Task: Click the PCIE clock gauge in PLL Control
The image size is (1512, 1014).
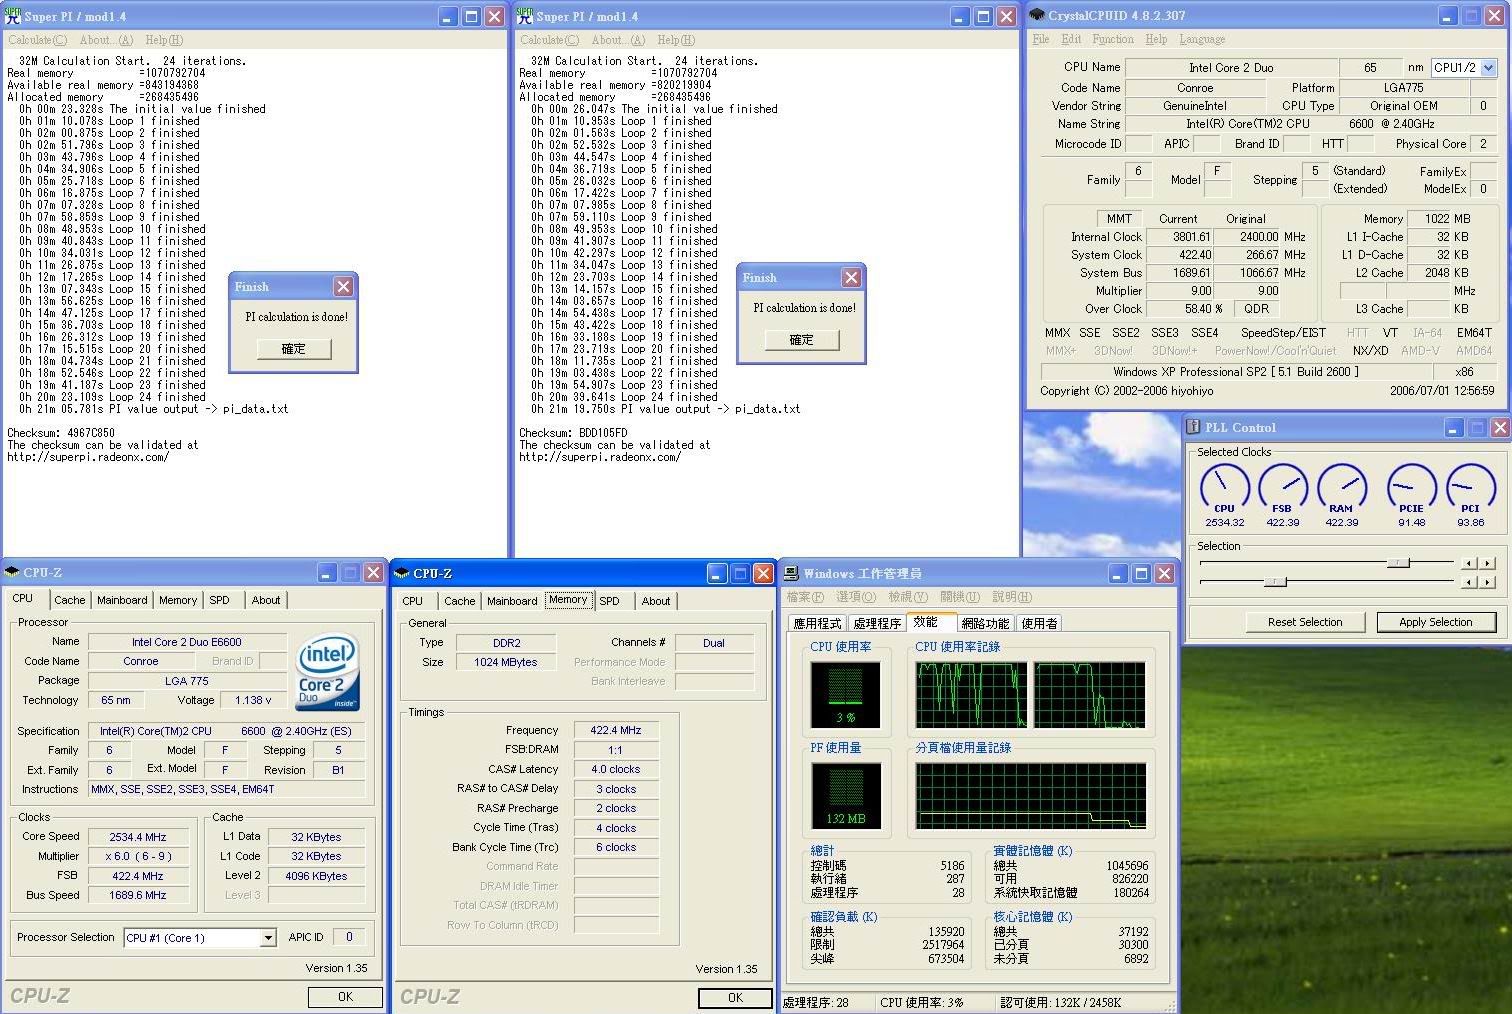Action: [1411, 489]
